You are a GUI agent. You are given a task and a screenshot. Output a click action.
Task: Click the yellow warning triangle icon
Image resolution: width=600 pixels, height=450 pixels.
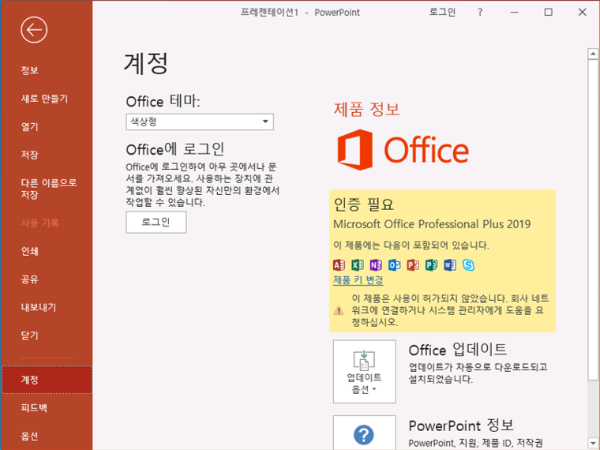(338, 310)
